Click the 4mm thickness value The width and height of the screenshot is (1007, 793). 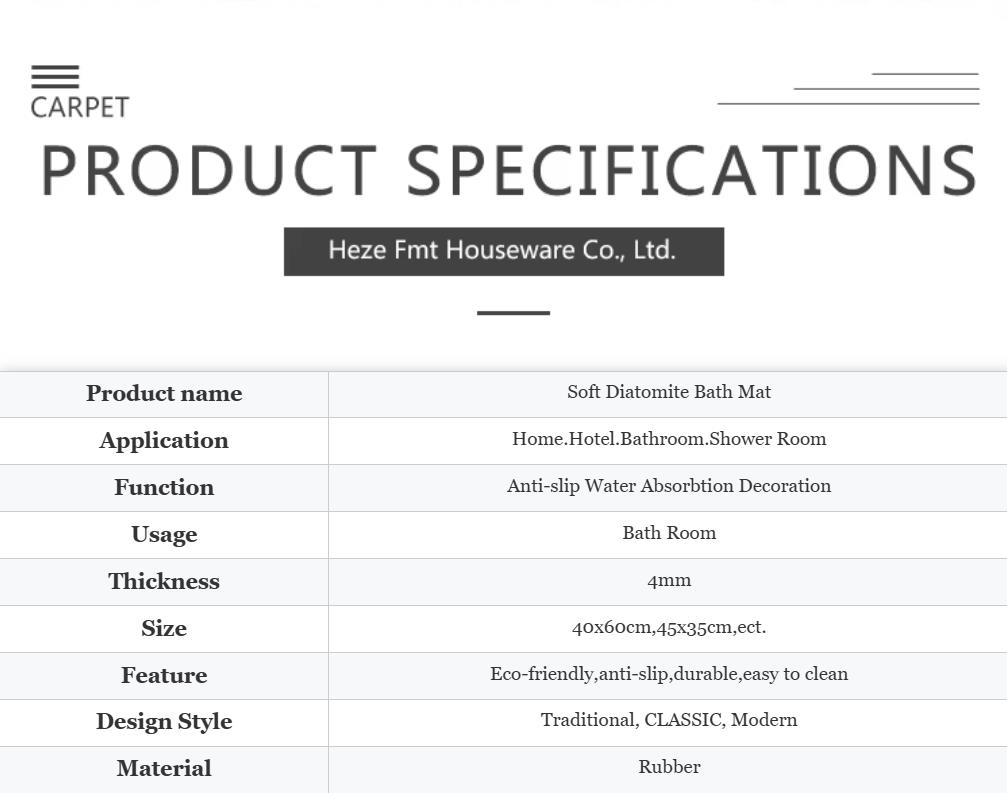(669, 580)
